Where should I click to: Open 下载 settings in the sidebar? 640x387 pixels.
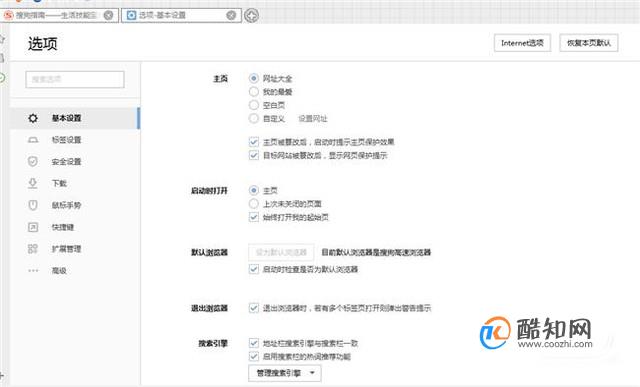[75, 183]
